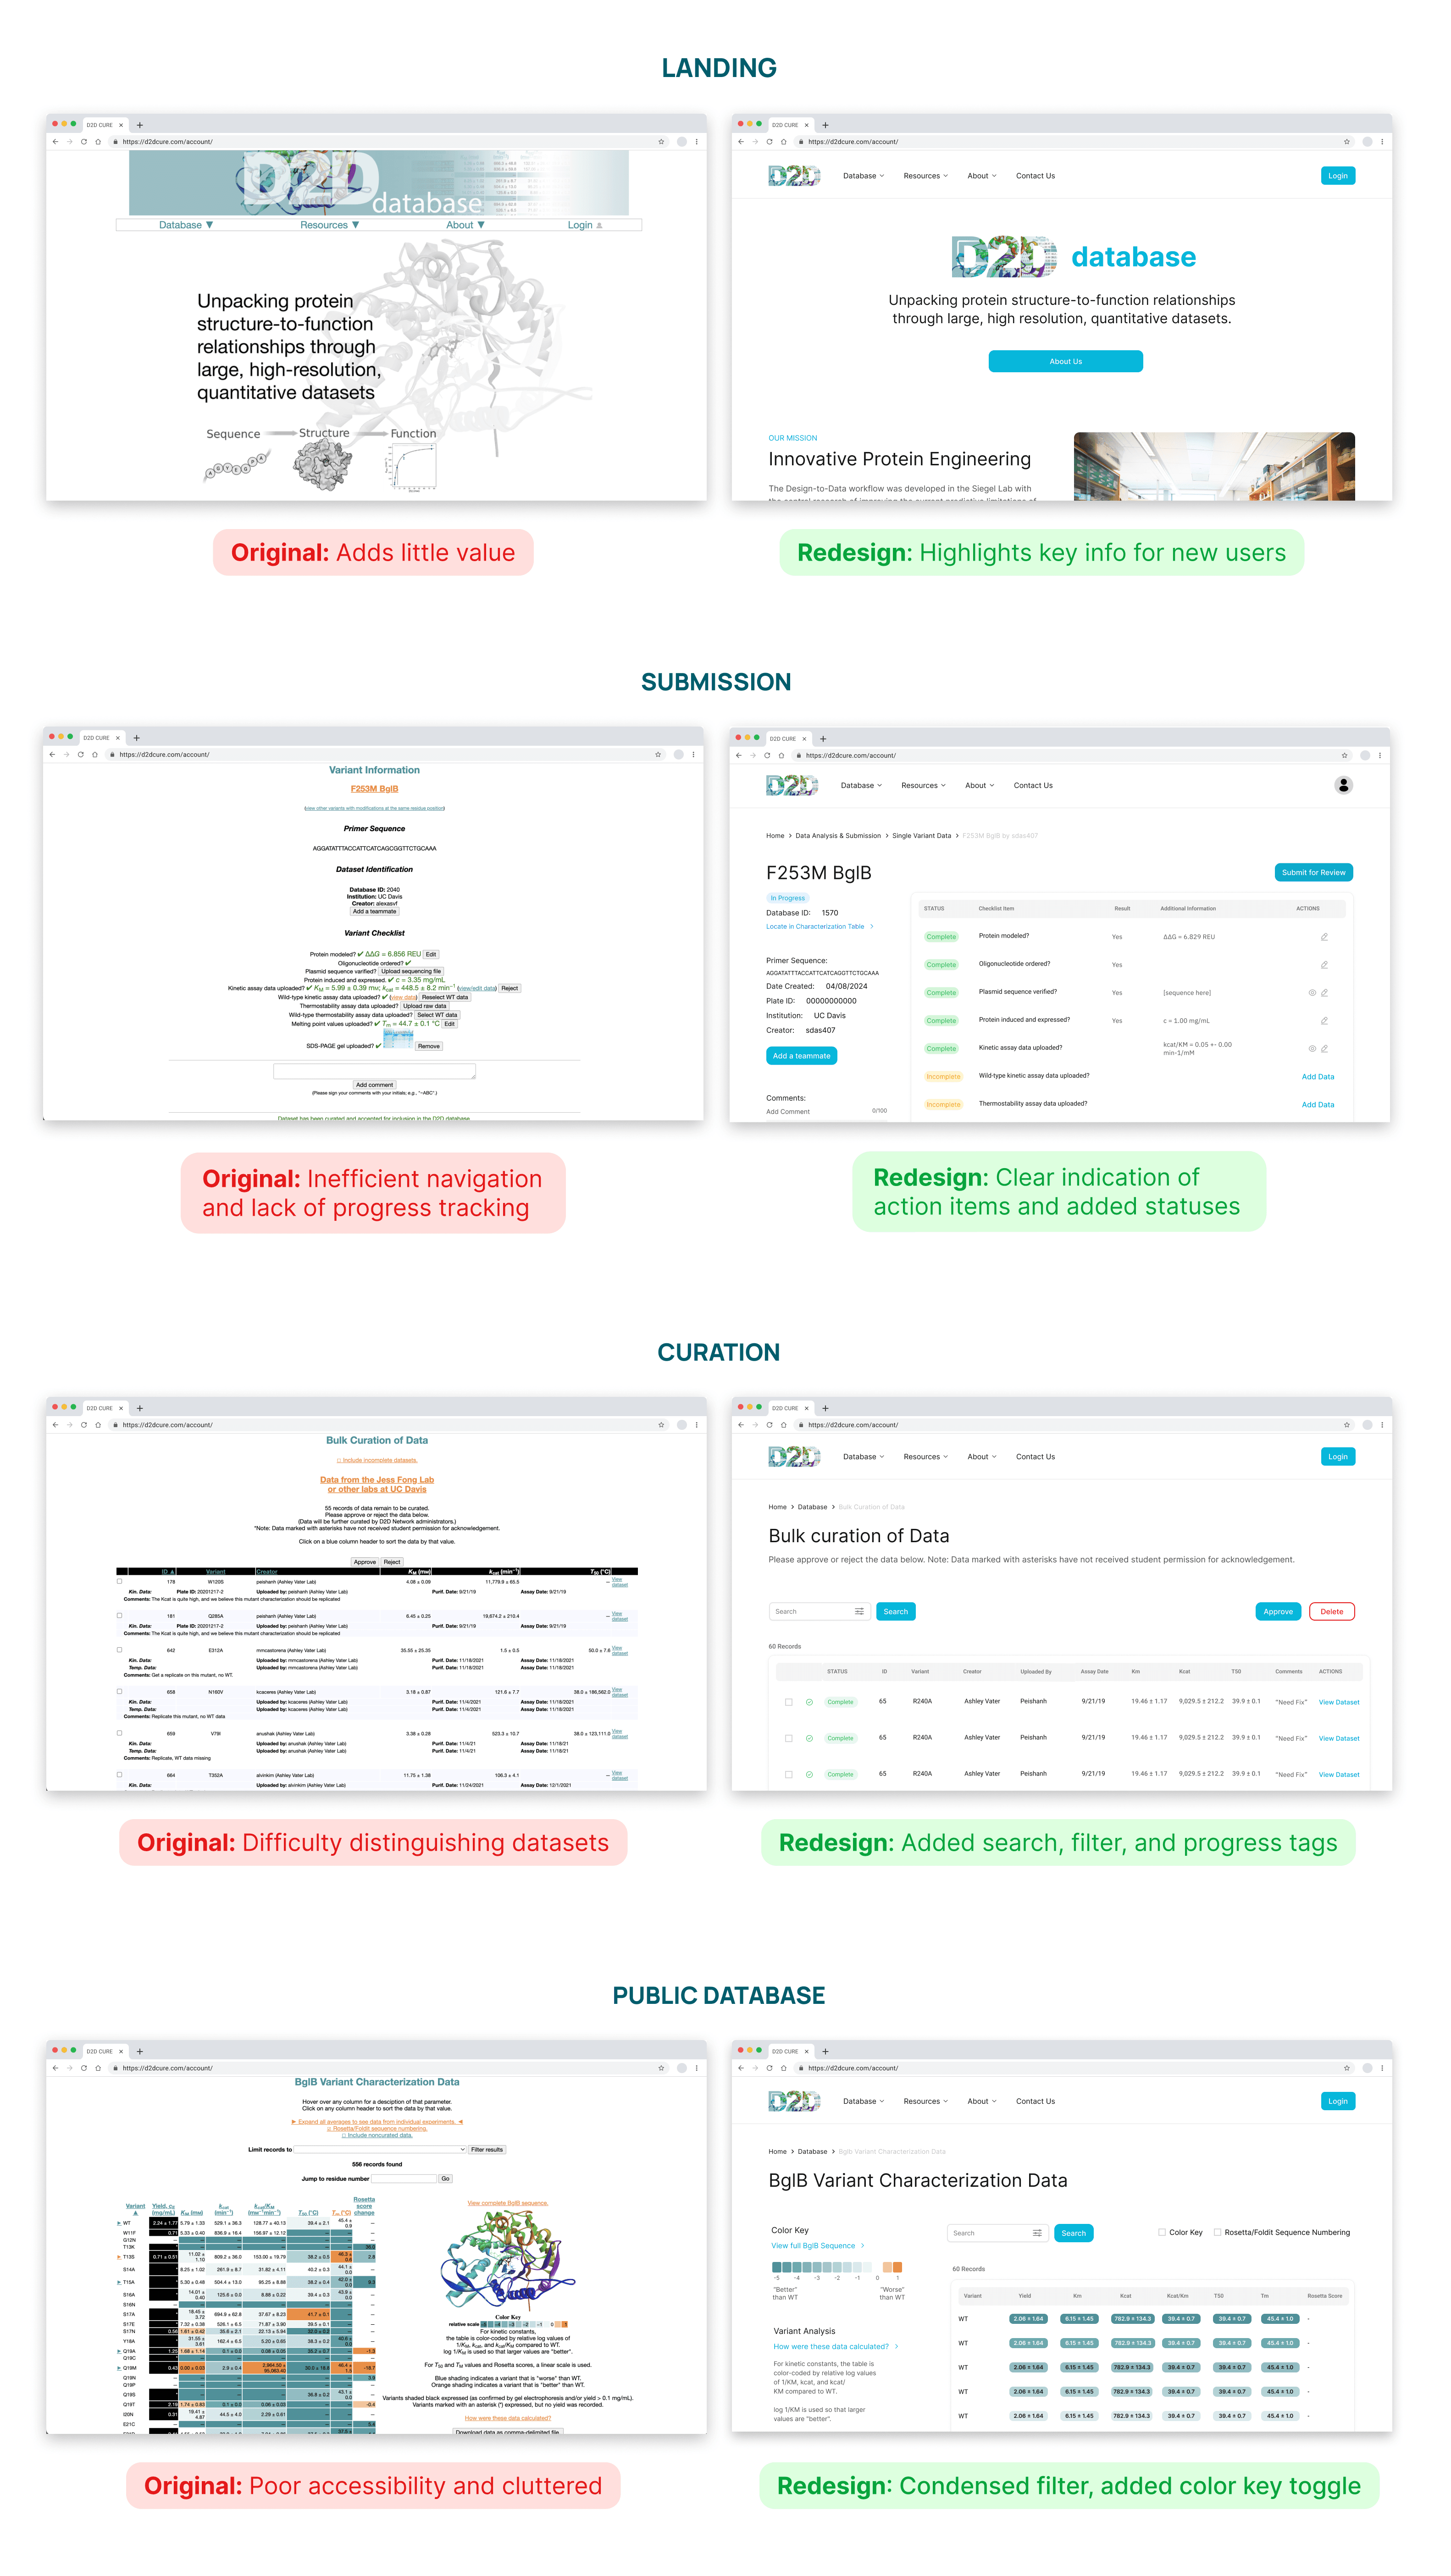Click the back arrow in Landing redesign browser
This screenshot has width=1451, height=2576.
click(x=741, y=142)
